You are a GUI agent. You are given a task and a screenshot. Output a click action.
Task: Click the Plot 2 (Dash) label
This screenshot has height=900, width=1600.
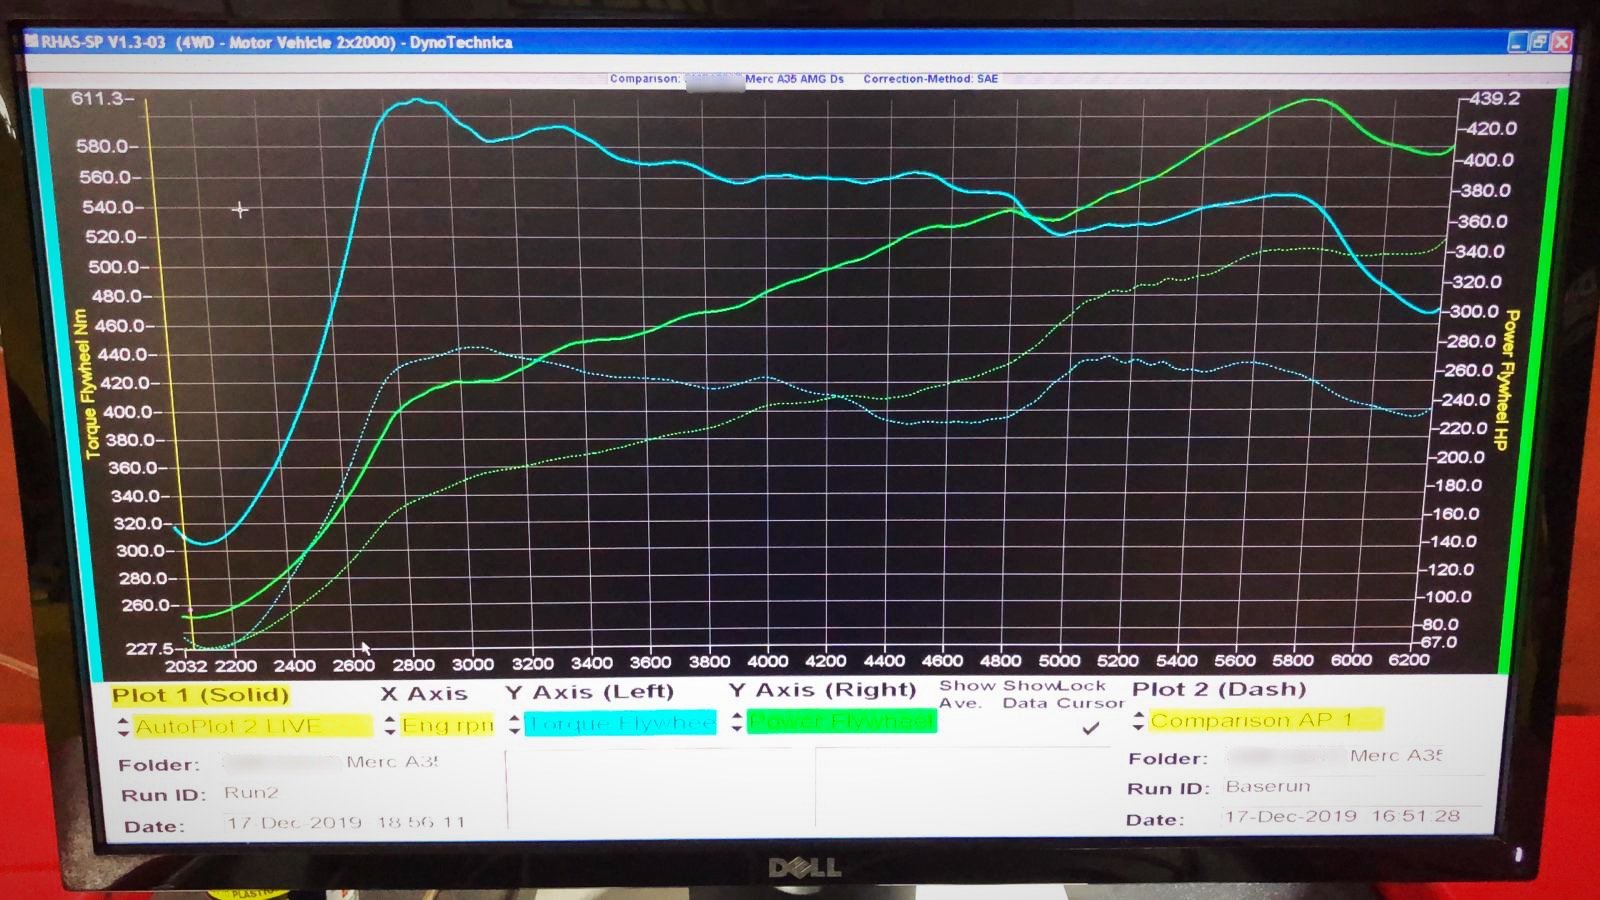pyautogui.click(x=1219, y=689)
